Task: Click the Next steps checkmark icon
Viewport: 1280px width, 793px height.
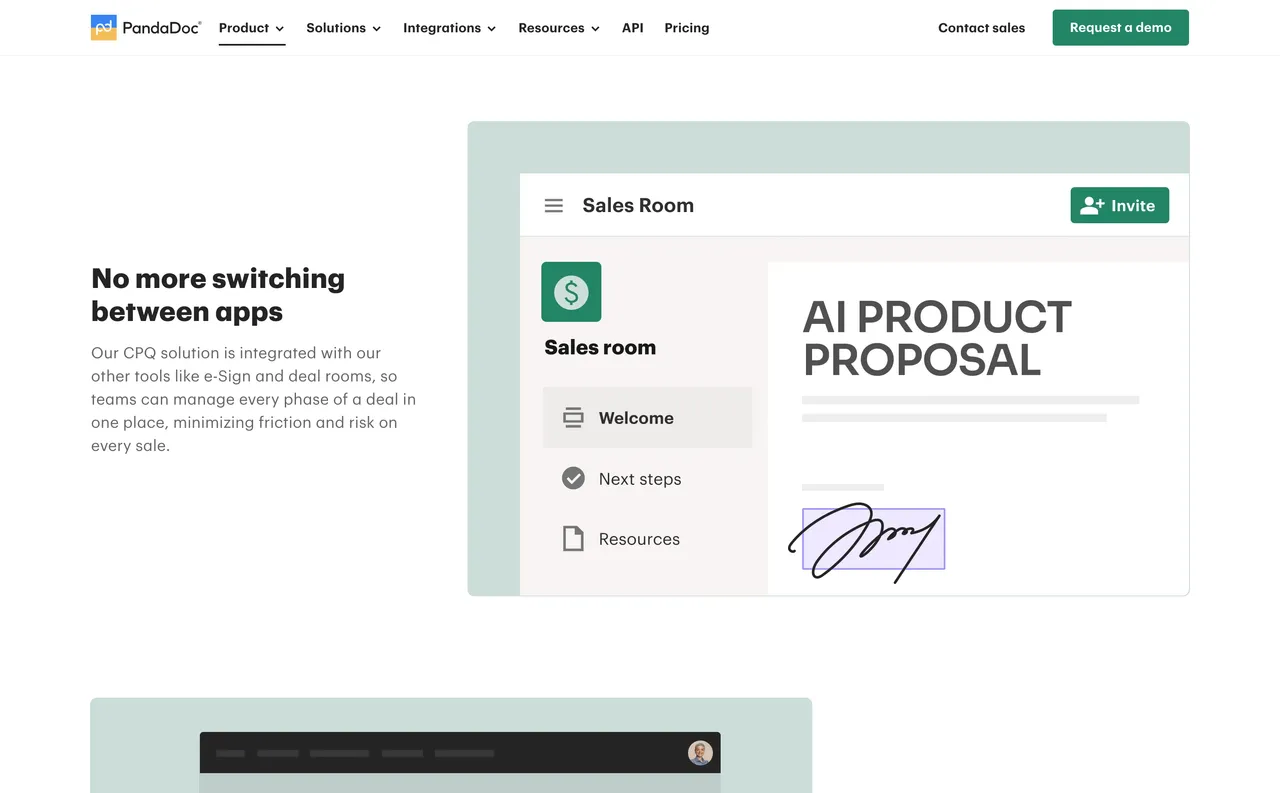Action: [573, 478]
